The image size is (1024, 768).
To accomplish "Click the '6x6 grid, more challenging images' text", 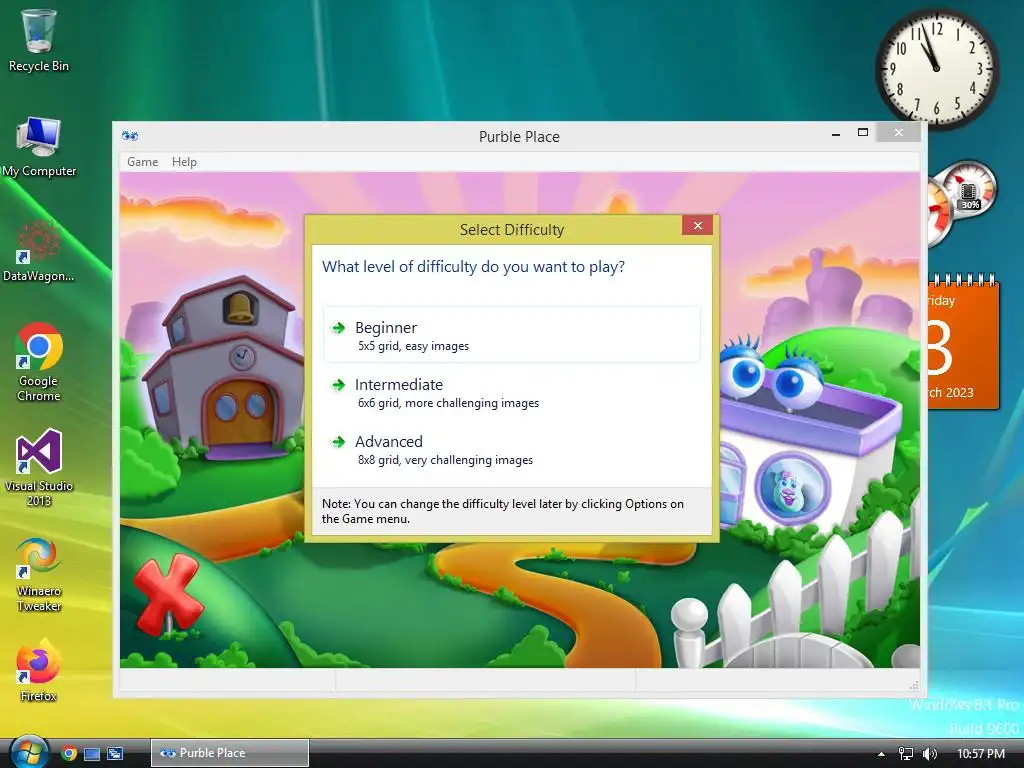I will tap(449, 403).
